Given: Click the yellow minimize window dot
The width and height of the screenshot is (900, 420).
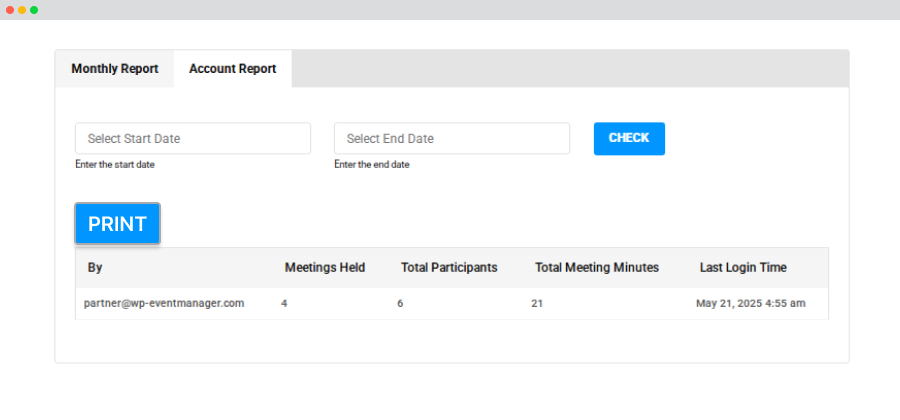Looking at the screenshot, I should pos(22,10).
